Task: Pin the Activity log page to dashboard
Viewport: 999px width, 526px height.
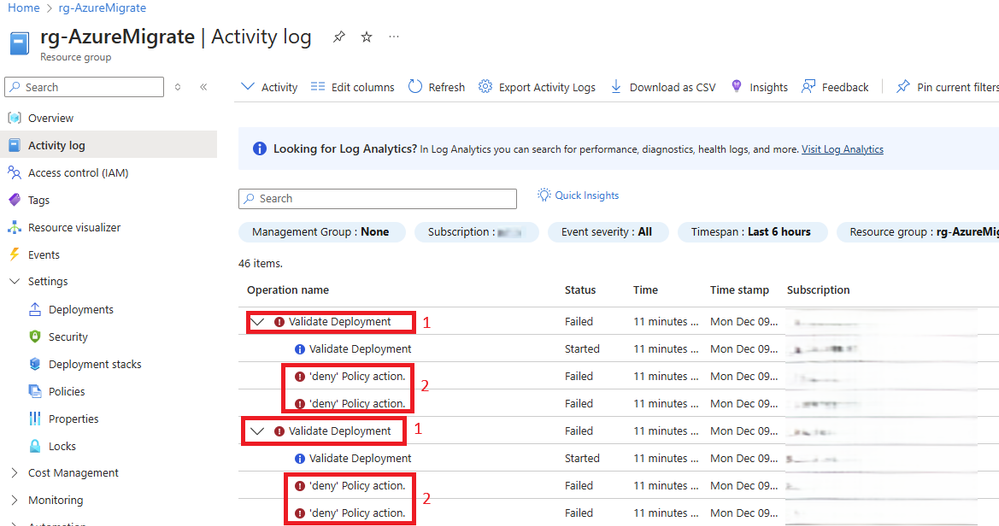Action: click(339, 37)
